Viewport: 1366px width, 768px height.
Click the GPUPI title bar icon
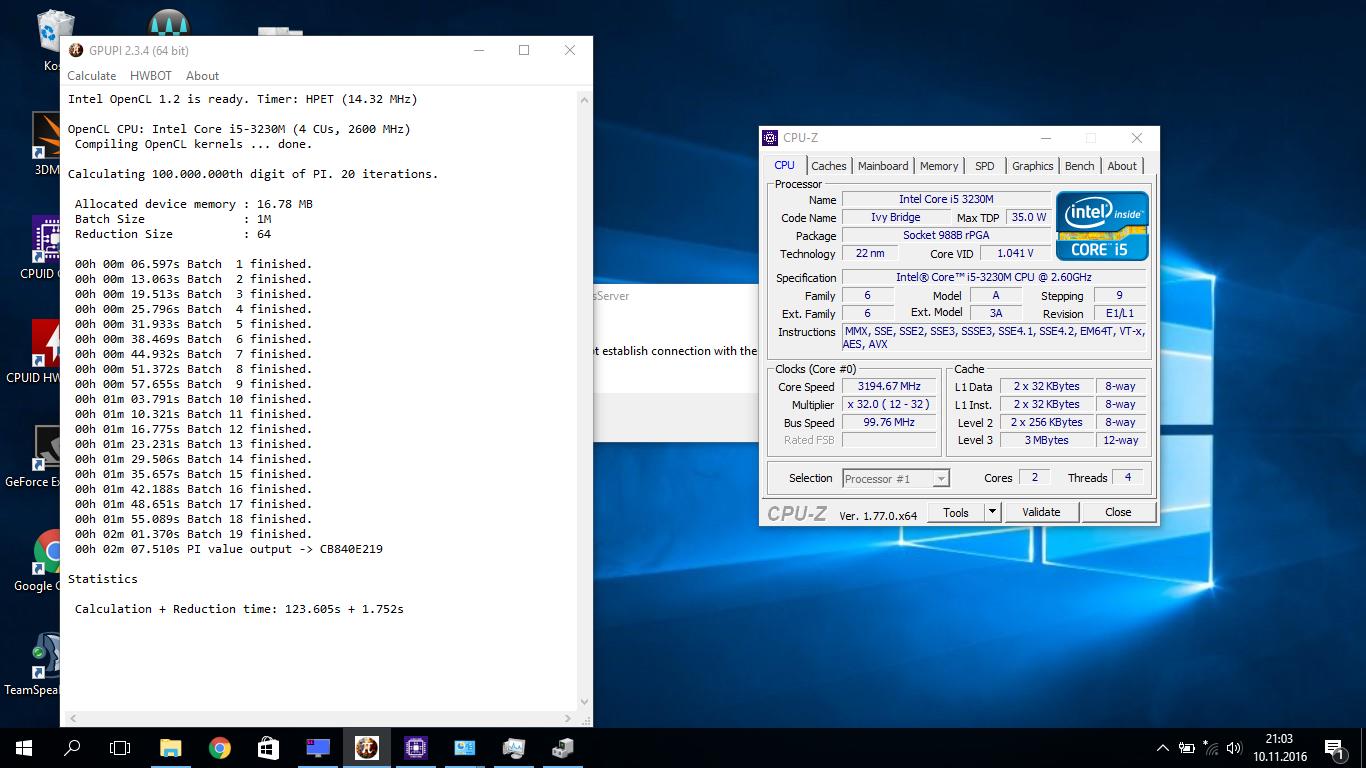click(76, 50)
